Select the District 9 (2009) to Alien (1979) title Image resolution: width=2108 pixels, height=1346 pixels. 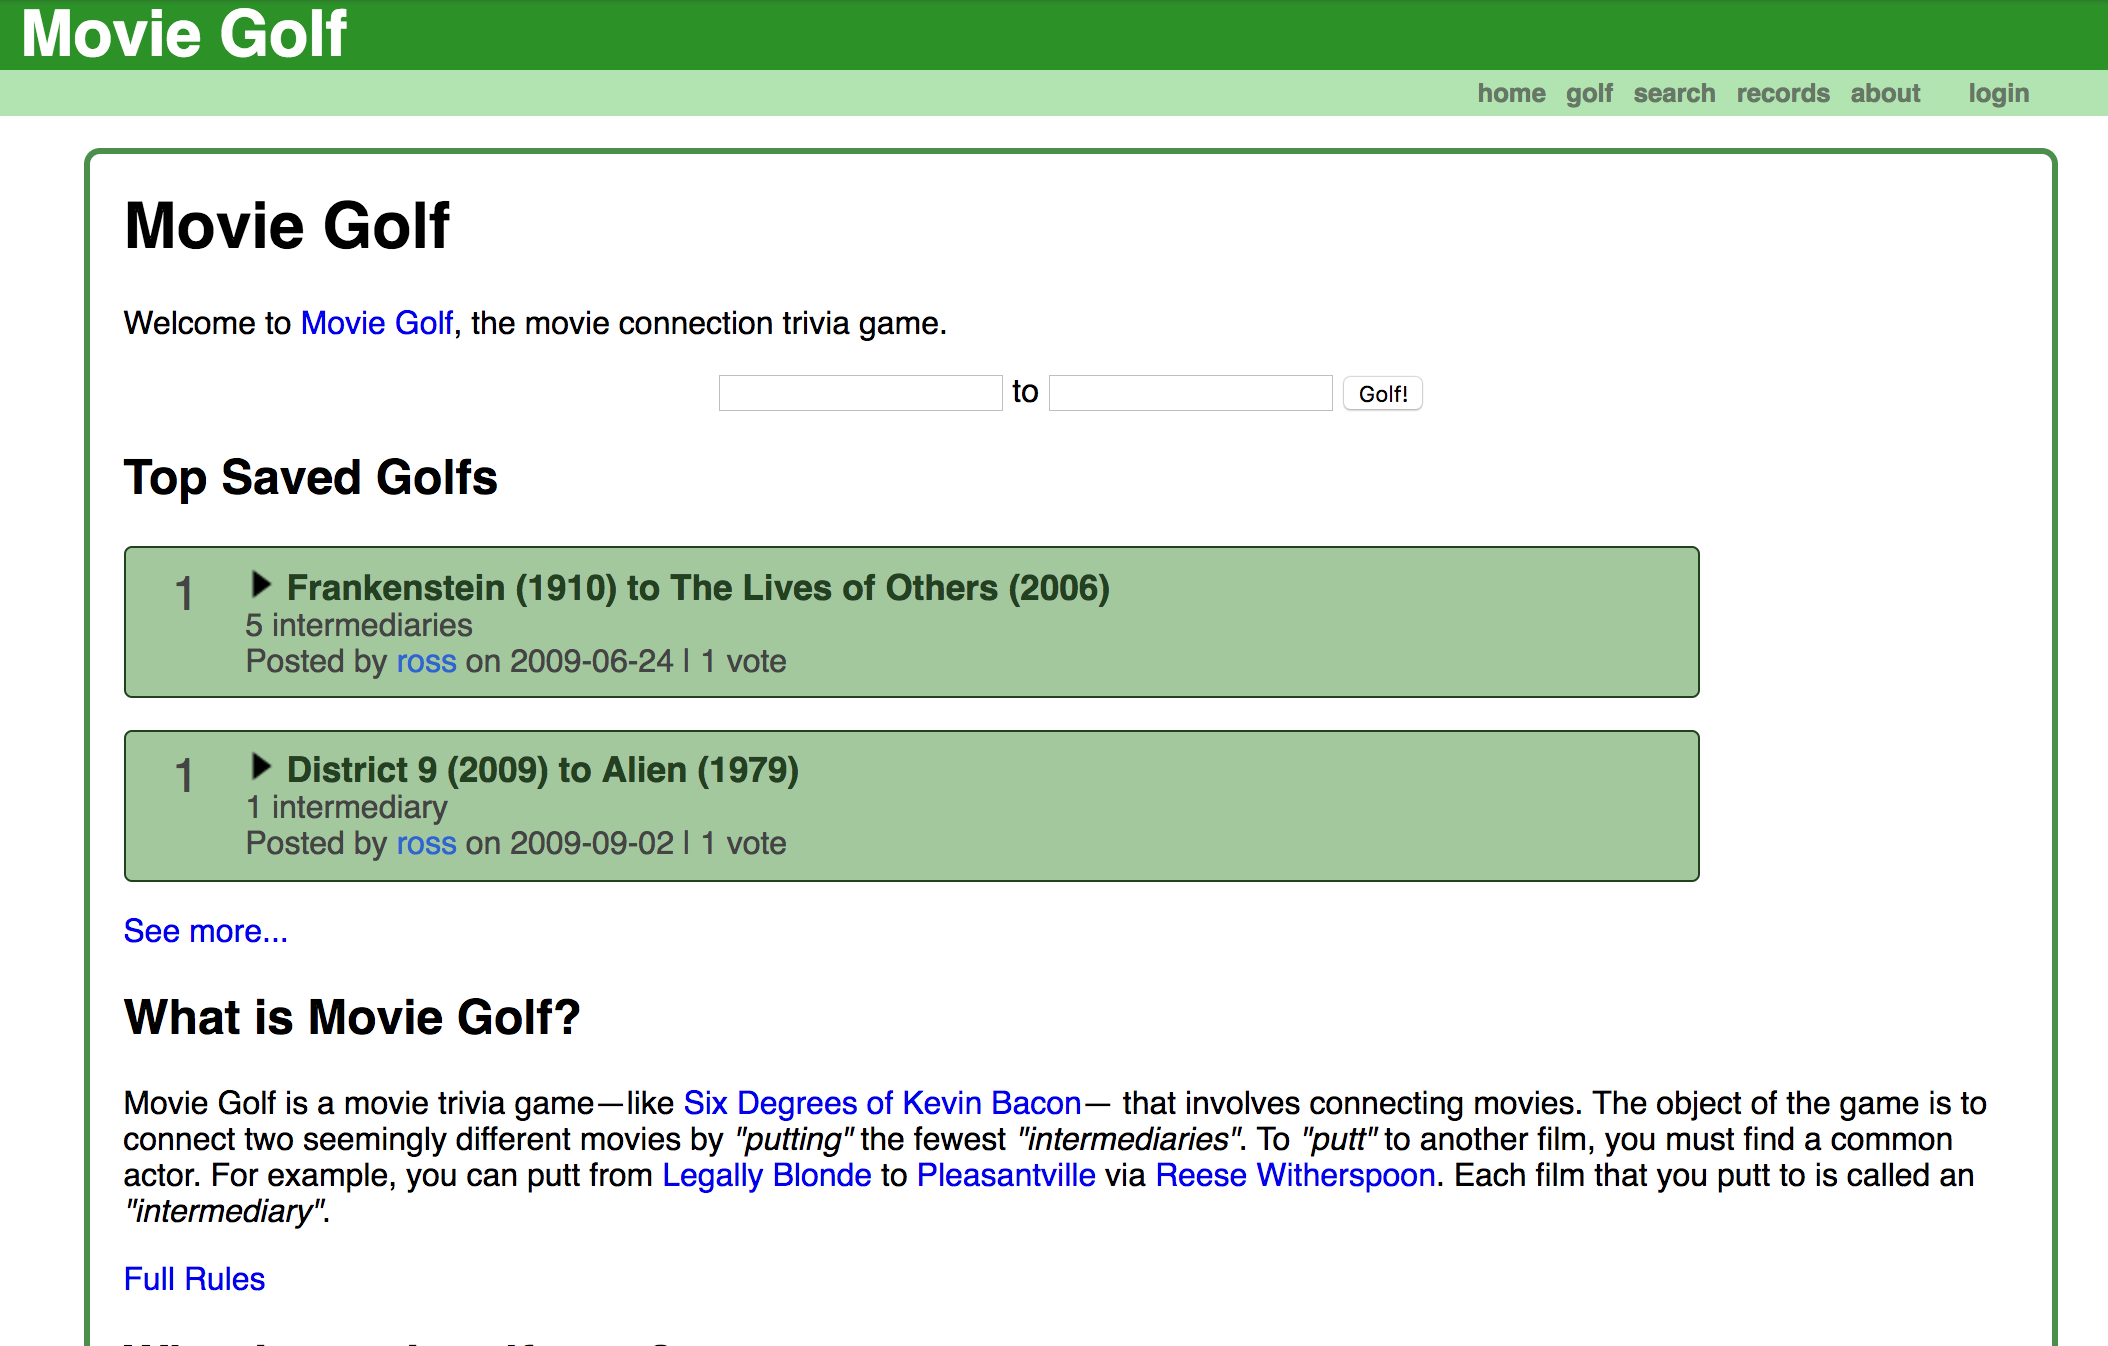pyautogui.click(x=543, y=770)
